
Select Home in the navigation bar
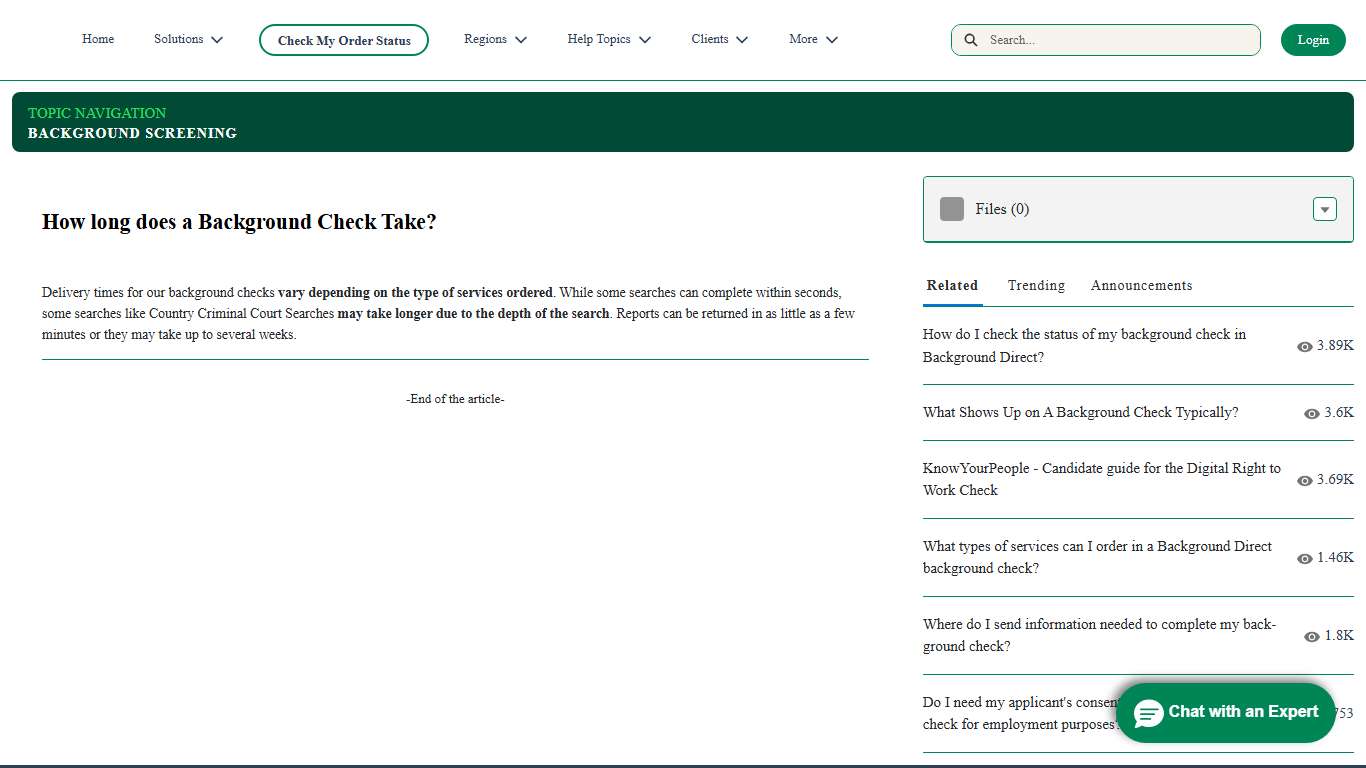98,39
